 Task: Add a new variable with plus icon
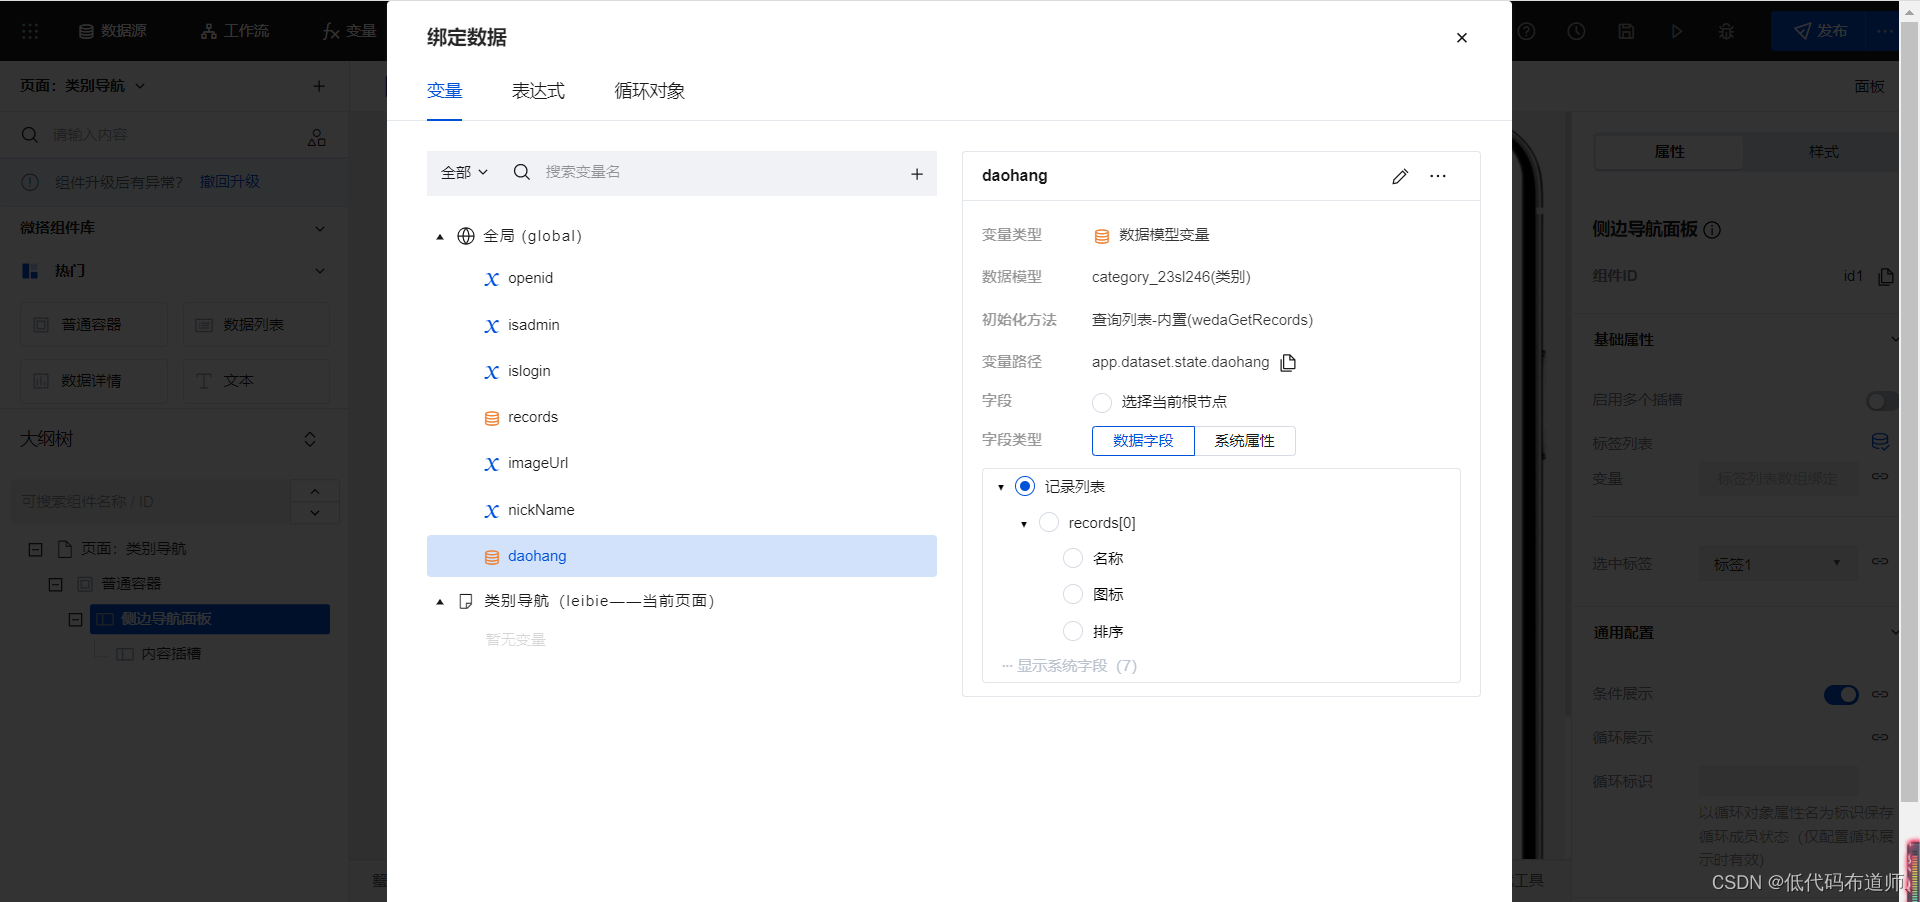pos(916,174)
